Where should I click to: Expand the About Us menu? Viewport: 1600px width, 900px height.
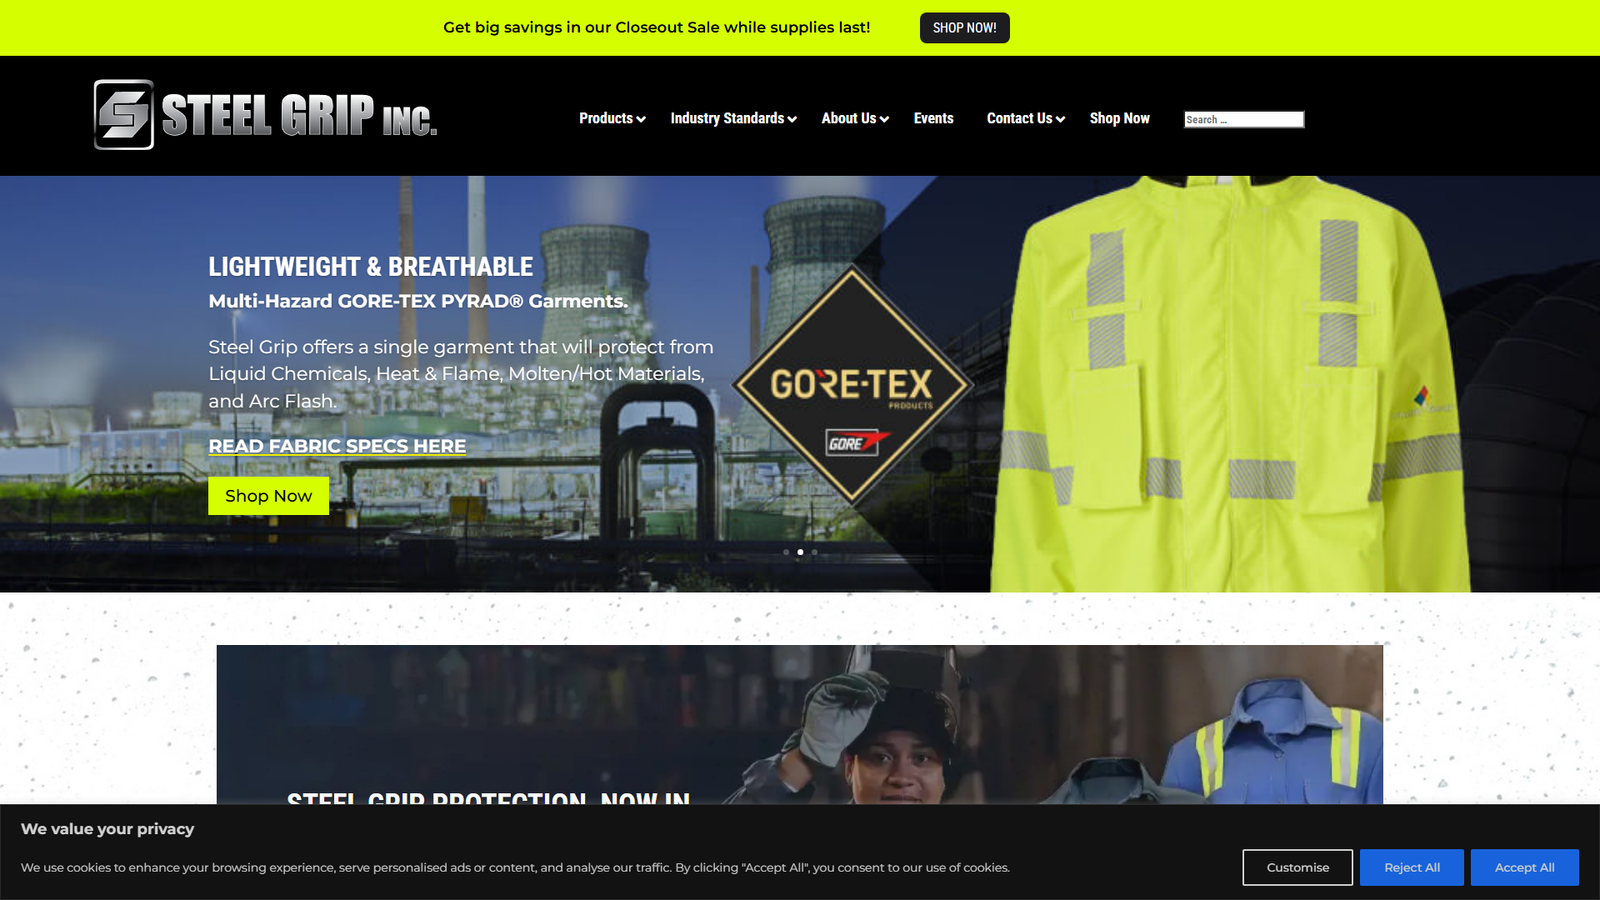[x=855, y=118]
